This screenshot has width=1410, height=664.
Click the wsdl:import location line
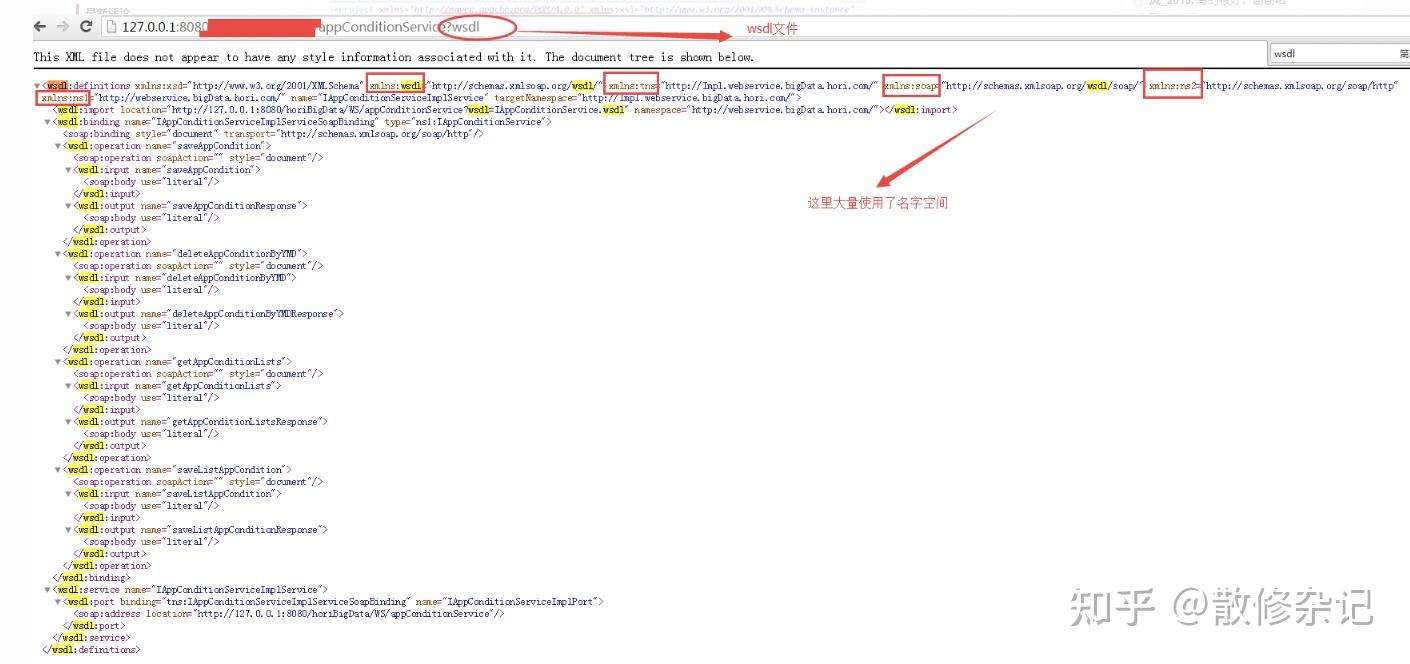(504, 110)
